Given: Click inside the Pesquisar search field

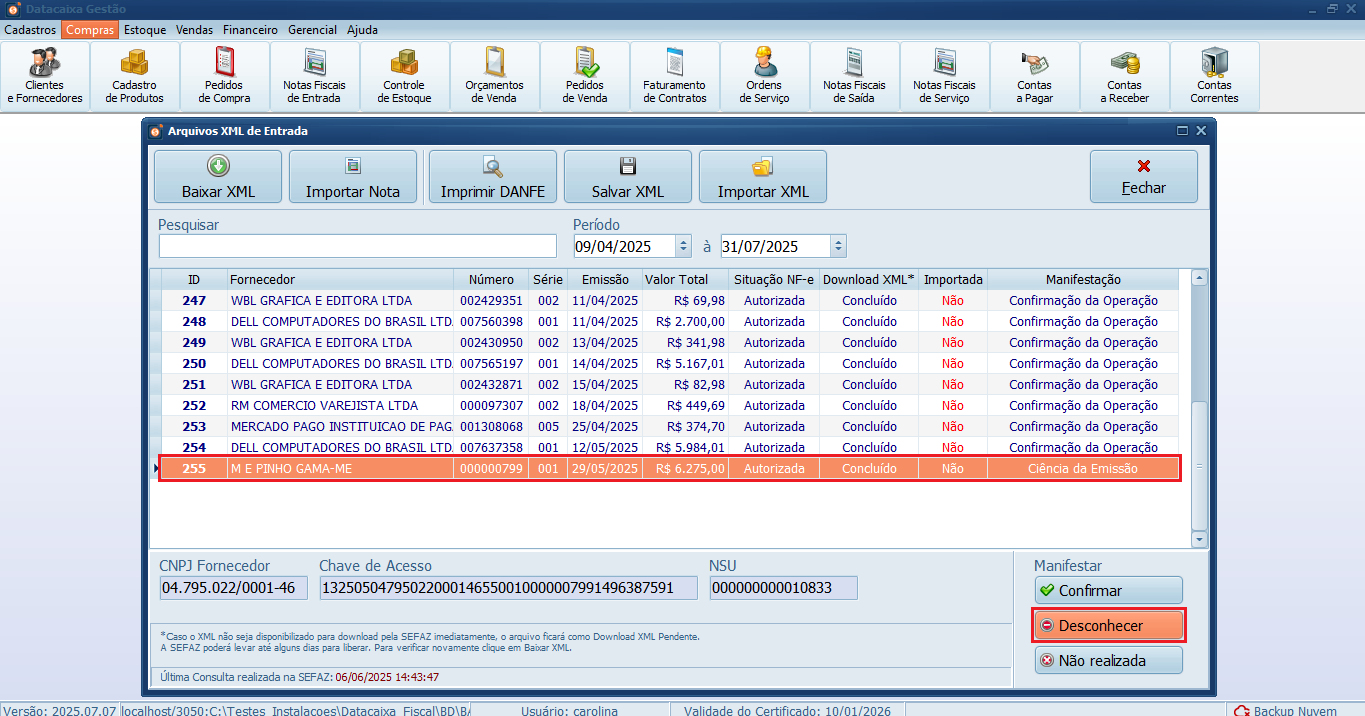Looking at the screenshot, I should [357, 246].
